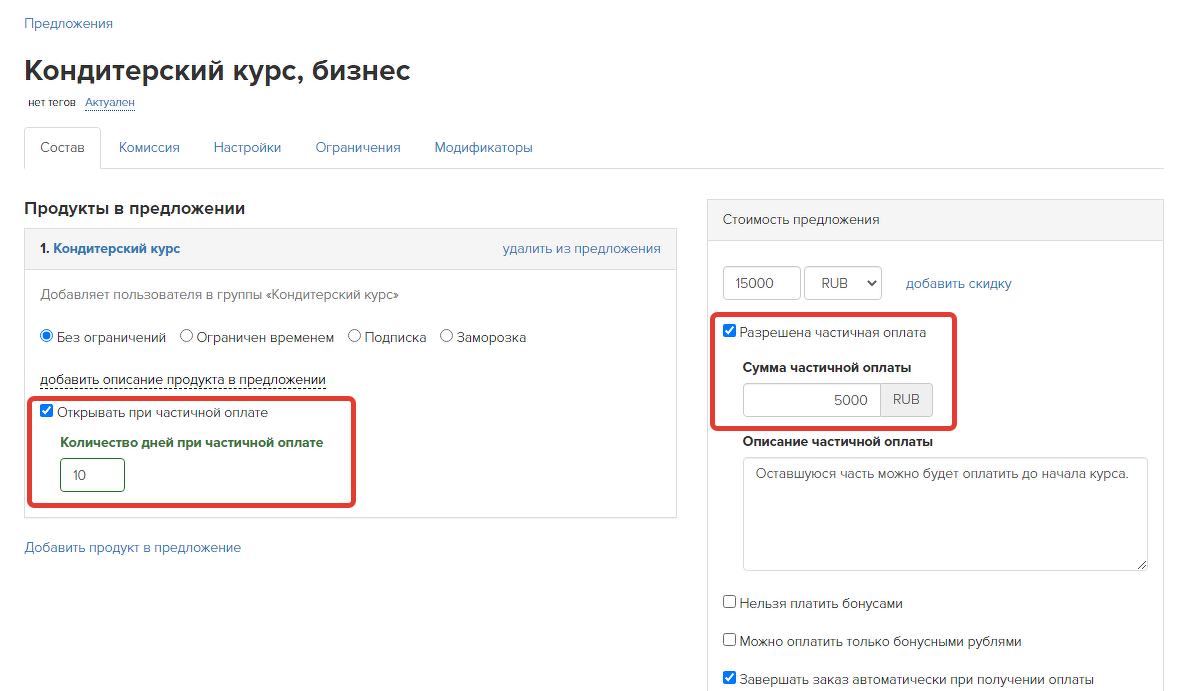Toggle Разрешена частичная оплата checkbox
This screenshot has height=691, width=1190.
tap(730, 331)
